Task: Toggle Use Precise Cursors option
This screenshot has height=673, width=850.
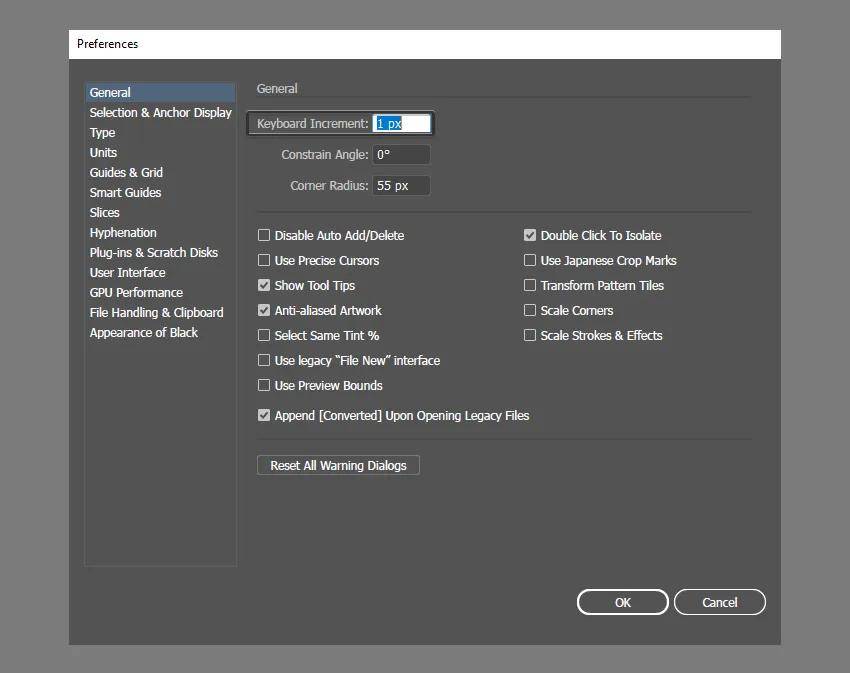Action: 264,261
